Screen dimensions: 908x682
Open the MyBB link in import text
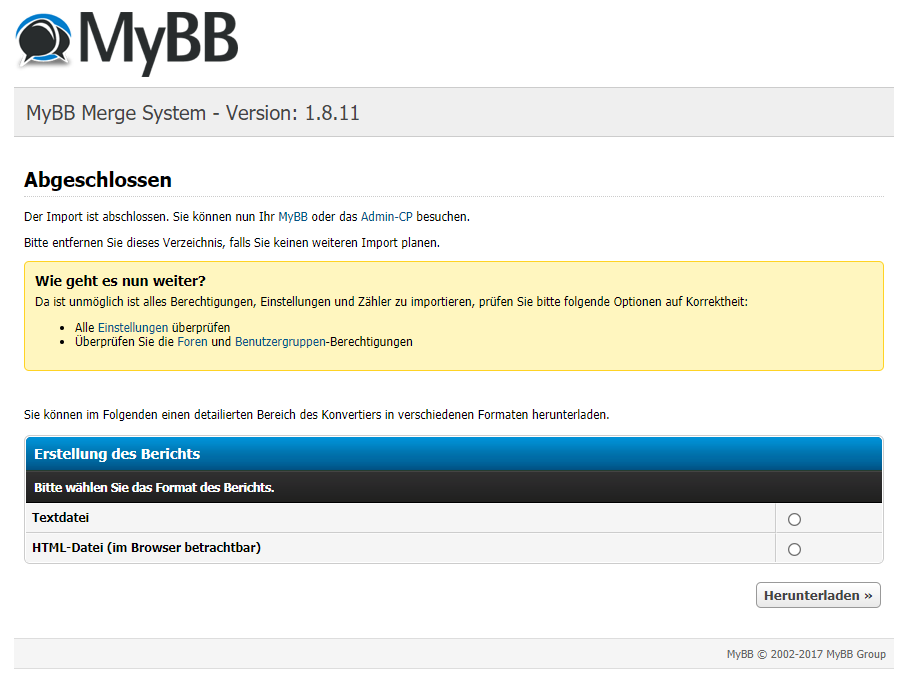(292, 217)
